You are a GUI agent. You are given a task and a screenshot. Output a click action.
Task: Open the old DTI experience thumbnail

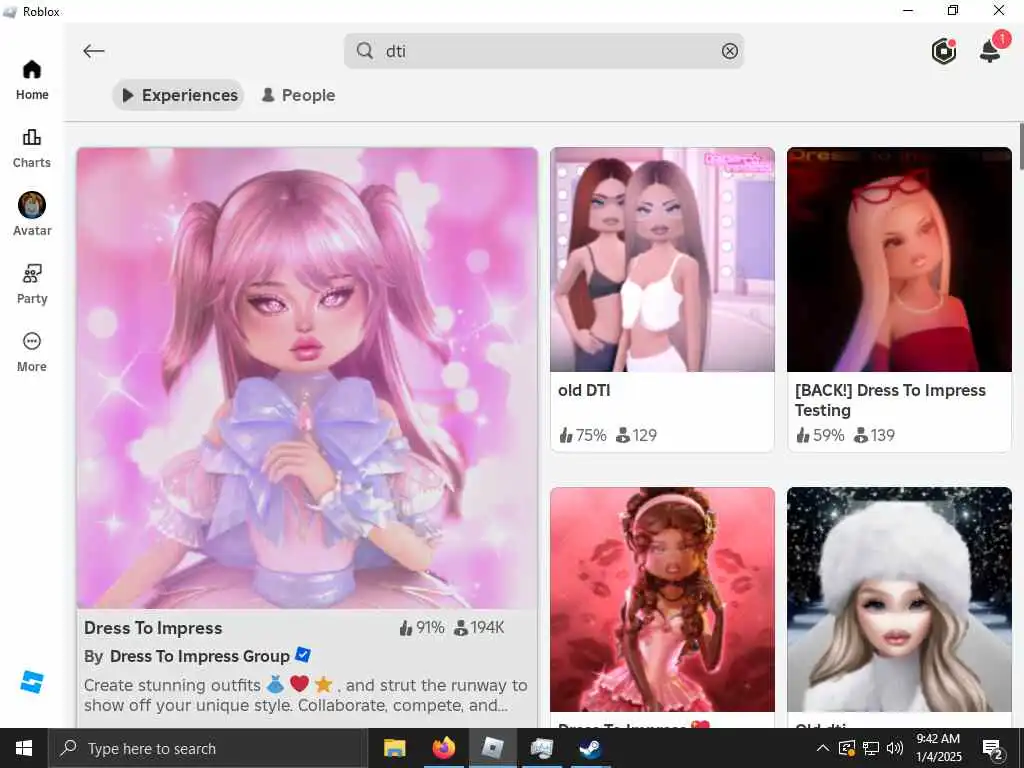pos(662,260)
